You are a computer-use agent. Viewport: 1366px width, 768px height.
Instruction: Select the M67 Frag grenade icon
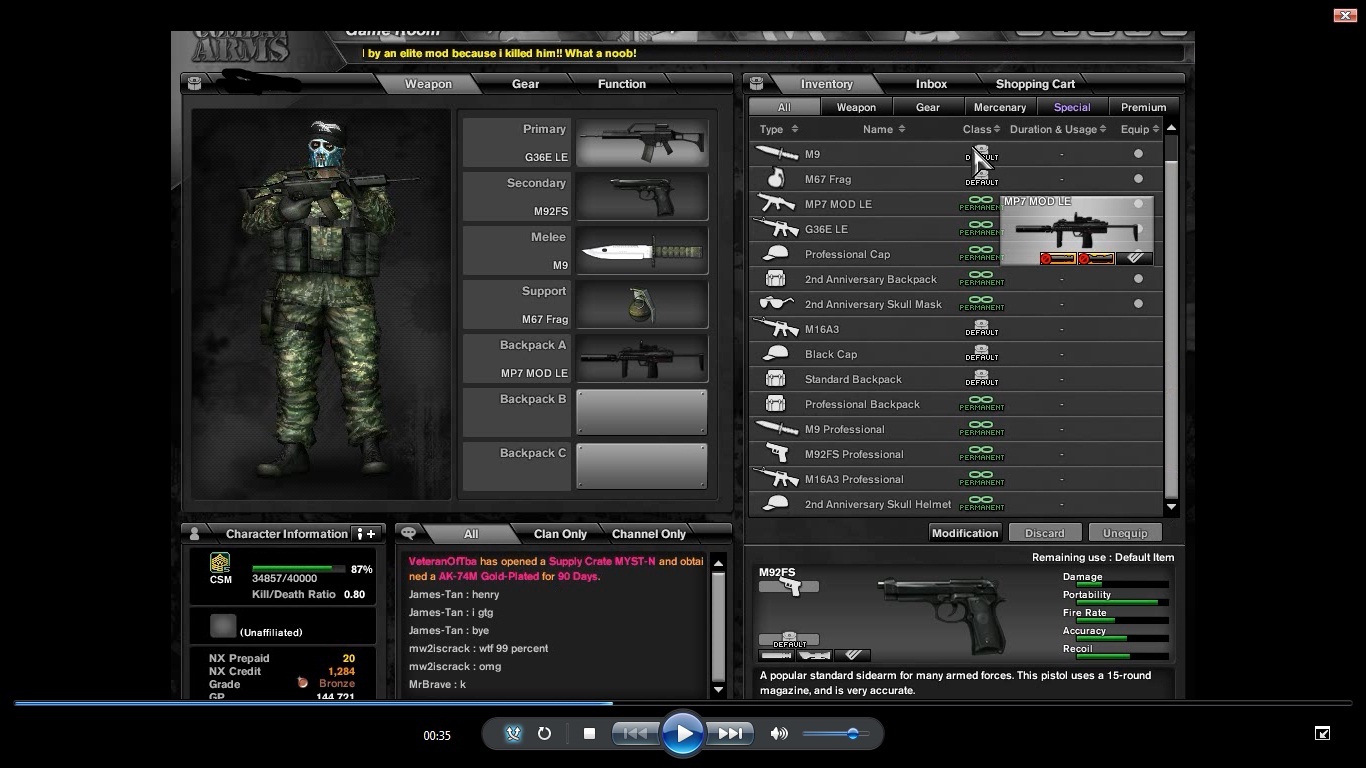coord(775,179)
